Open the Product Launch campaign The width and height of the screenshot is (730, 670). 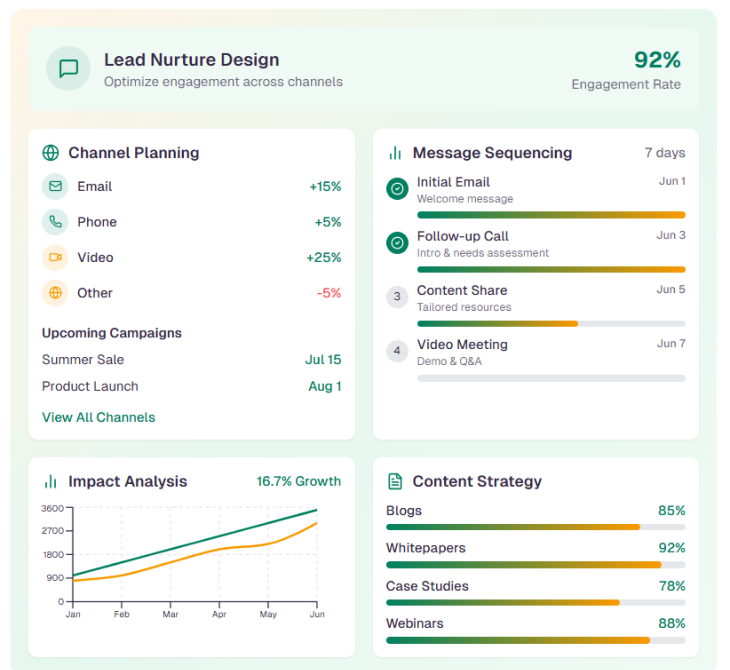(x=90, y=387)
